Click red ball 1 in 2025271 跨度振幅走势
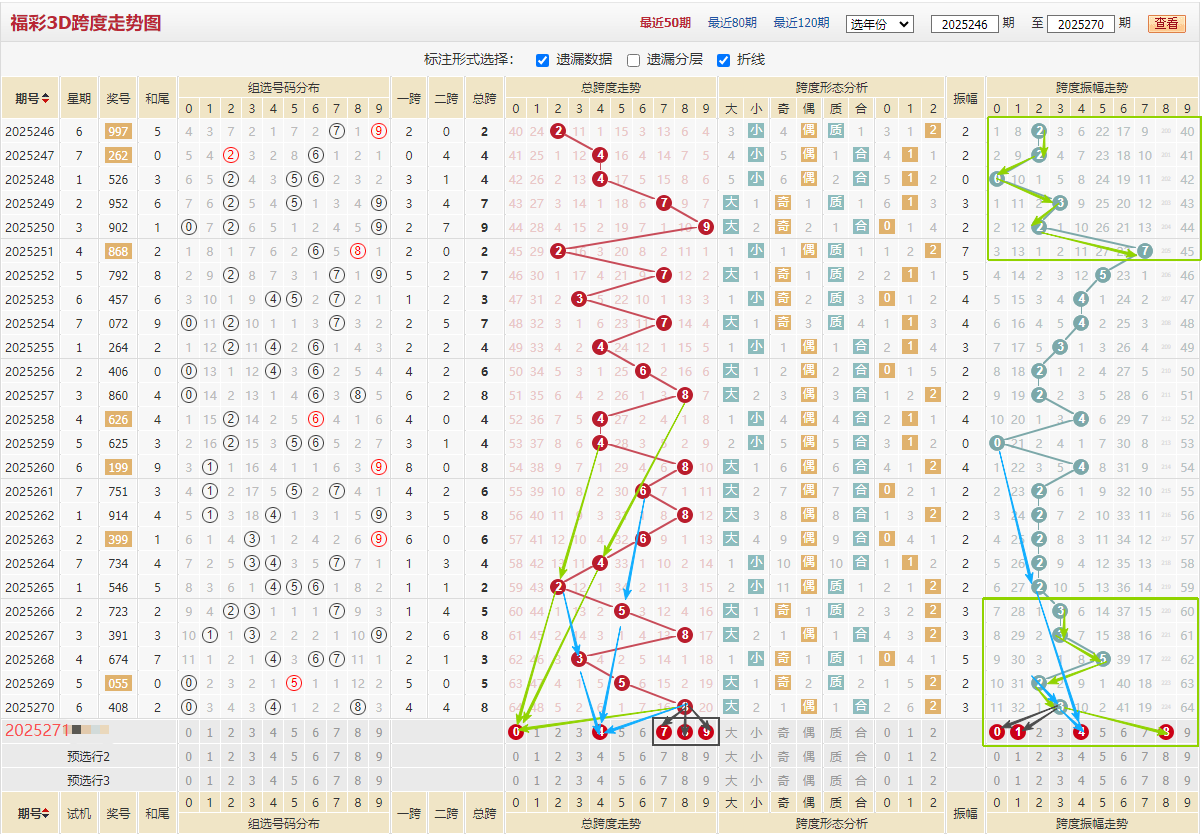The height and width of the screenshot is (834, 1204). tap(1018, 732)
